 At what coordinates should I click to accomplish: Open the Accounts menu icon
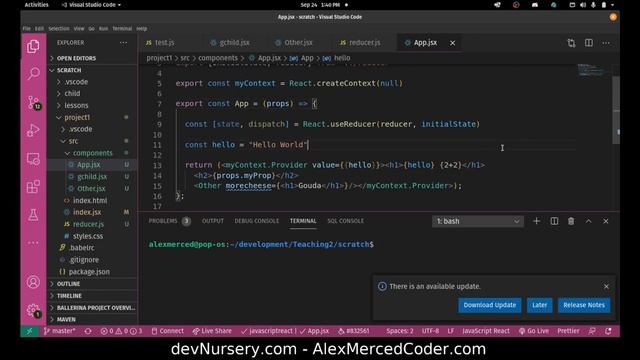click(x=33, y=282)
